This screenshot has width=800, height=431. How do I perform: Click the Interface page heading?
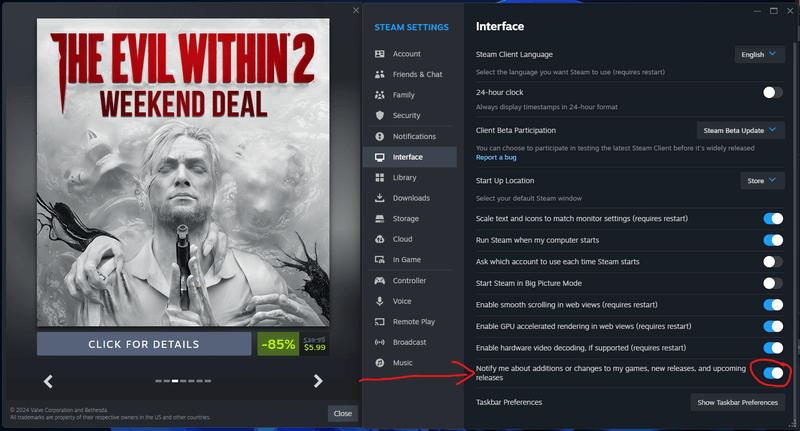click(x=499, y=27)
